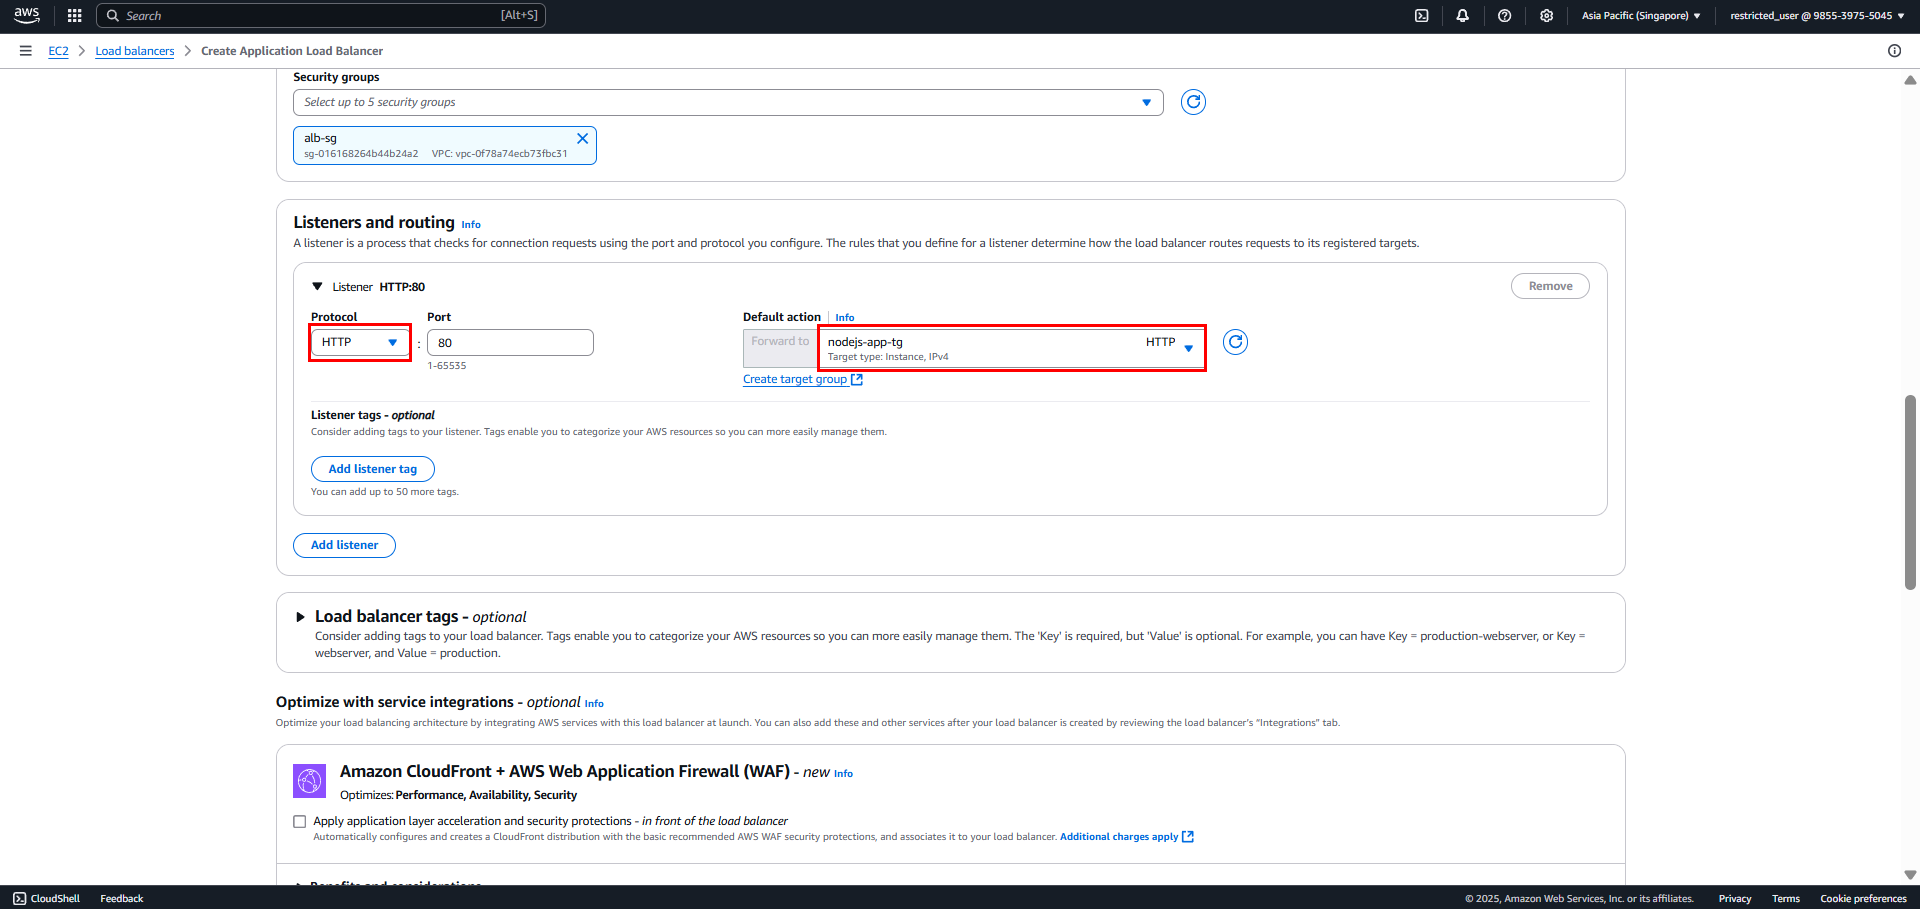Open the listener Protocol dropdown
Screen dimensions: 1920x909
pyautogui.click(x=360, y=342)
